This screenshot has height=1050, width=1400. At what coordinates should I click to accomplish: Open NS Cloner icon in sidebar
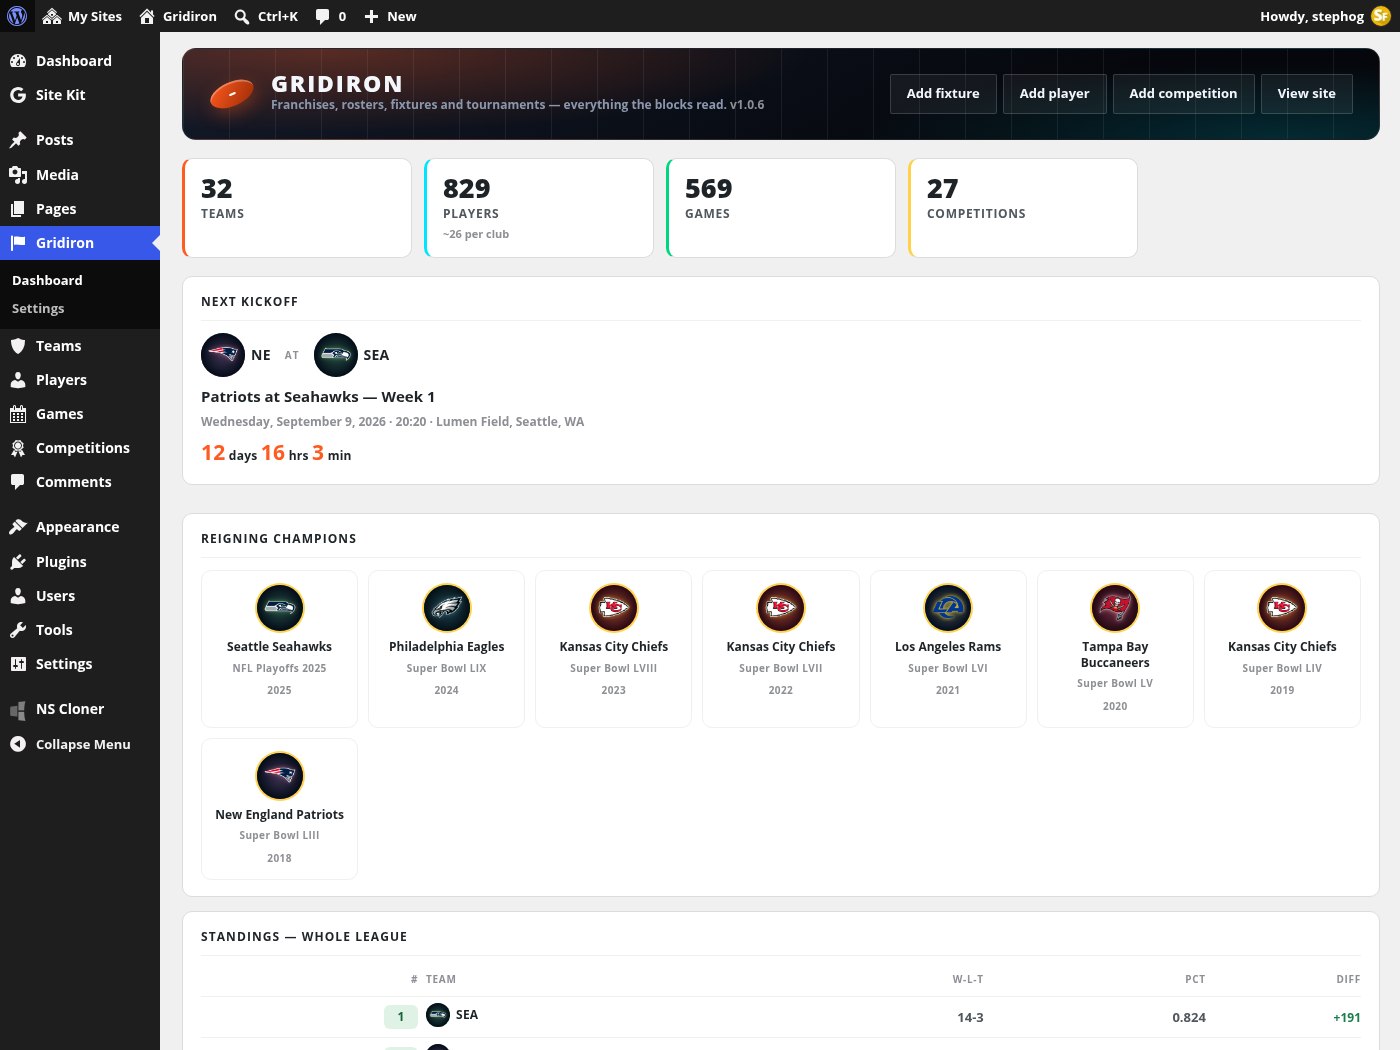click(18, 709)
